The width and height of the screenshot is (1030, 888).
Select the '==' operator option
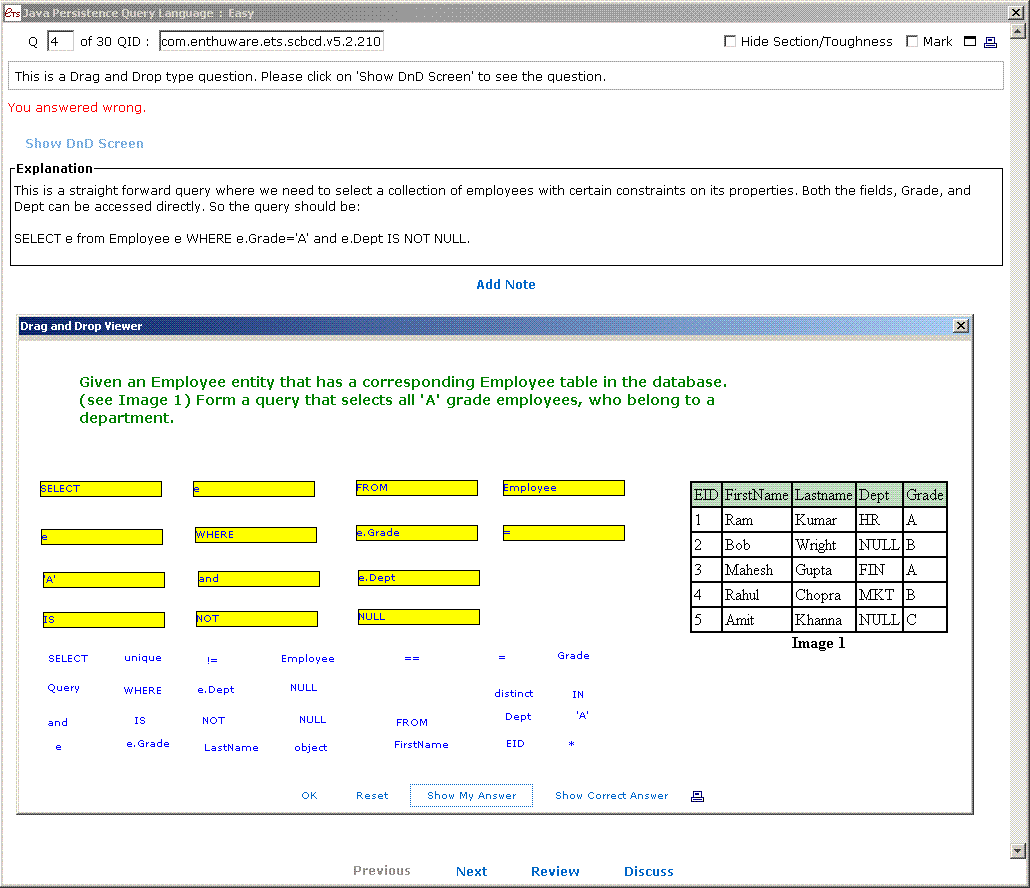tap(412, 657)
